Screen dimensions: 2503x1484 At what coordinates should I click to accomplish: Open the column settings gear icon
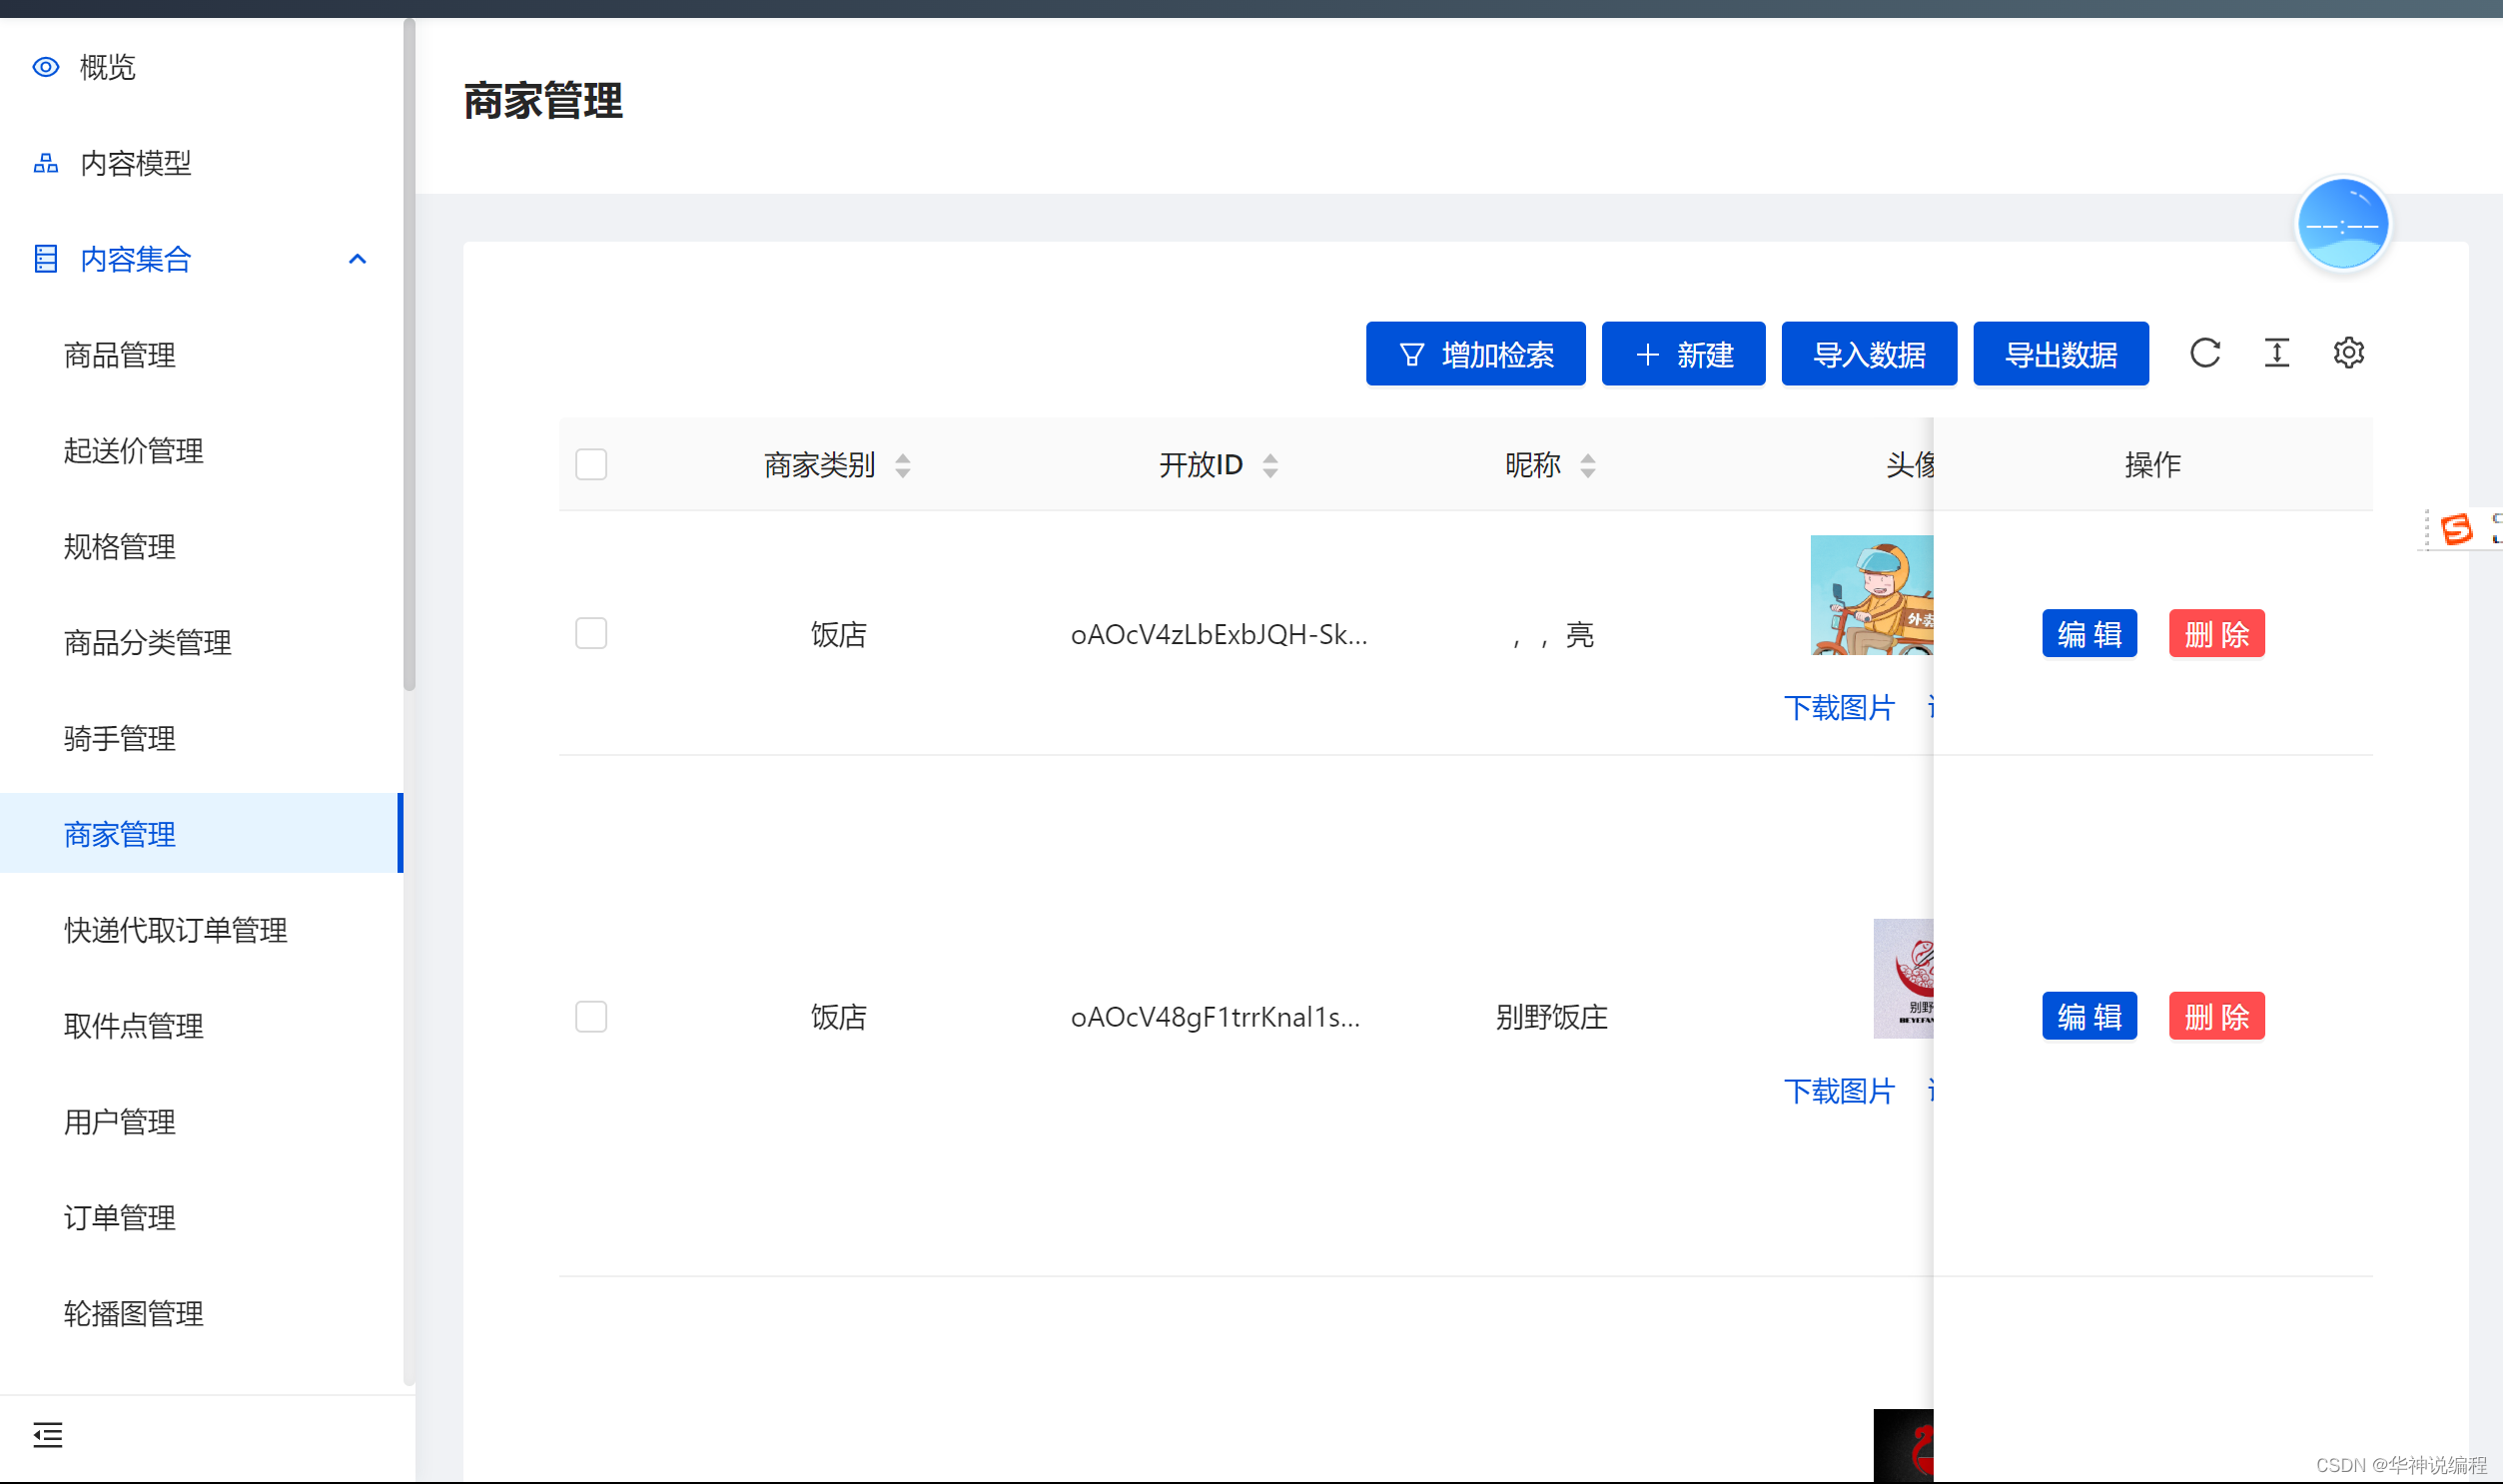tap(2348, 353)
